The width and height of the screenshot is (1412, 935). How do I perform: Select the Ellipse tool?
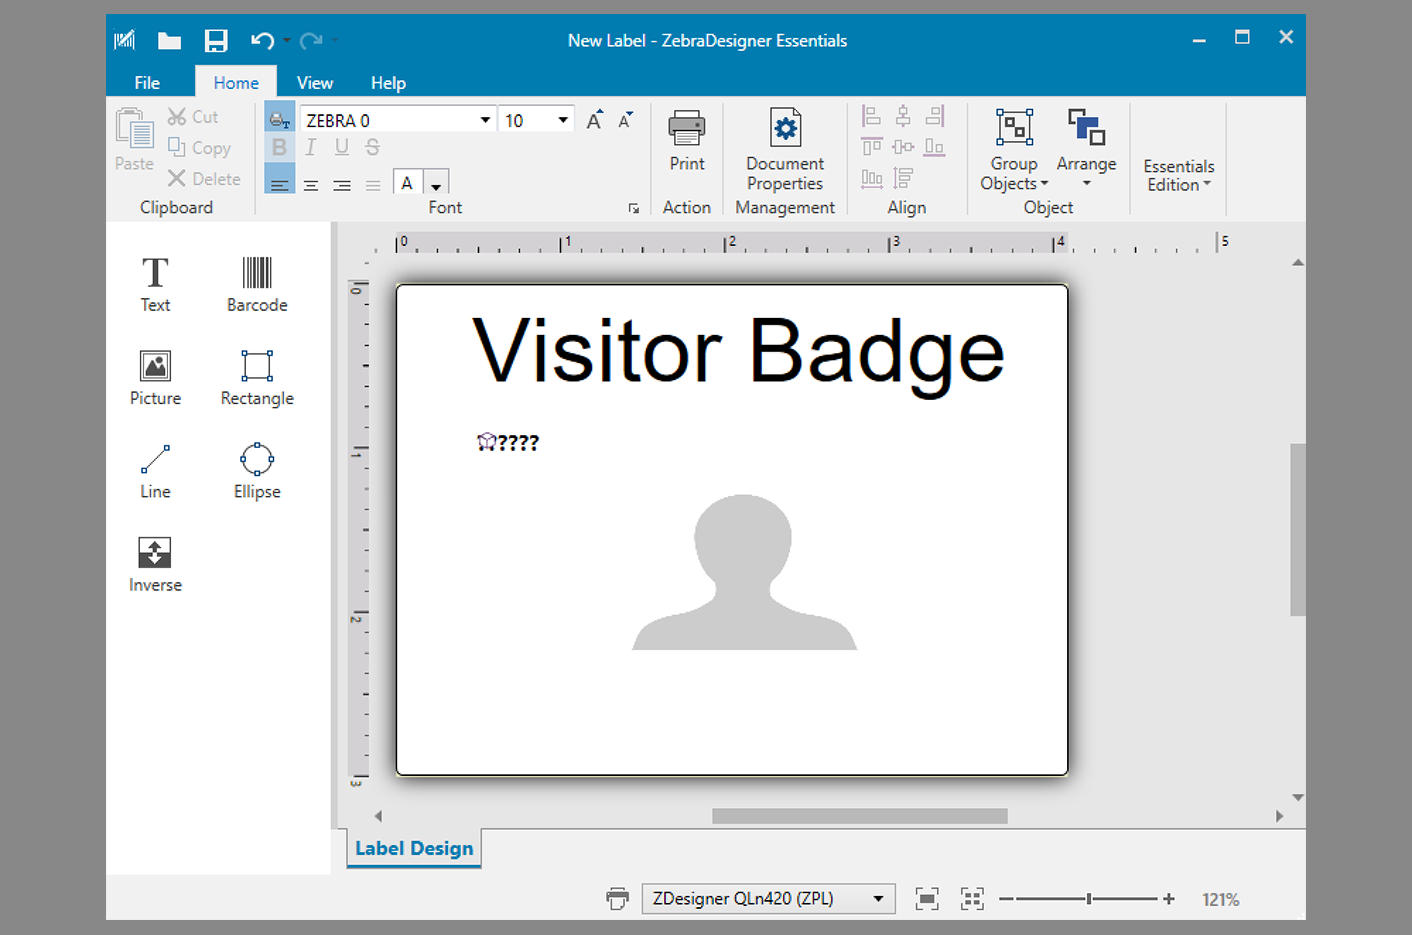(x=256, y=470)
